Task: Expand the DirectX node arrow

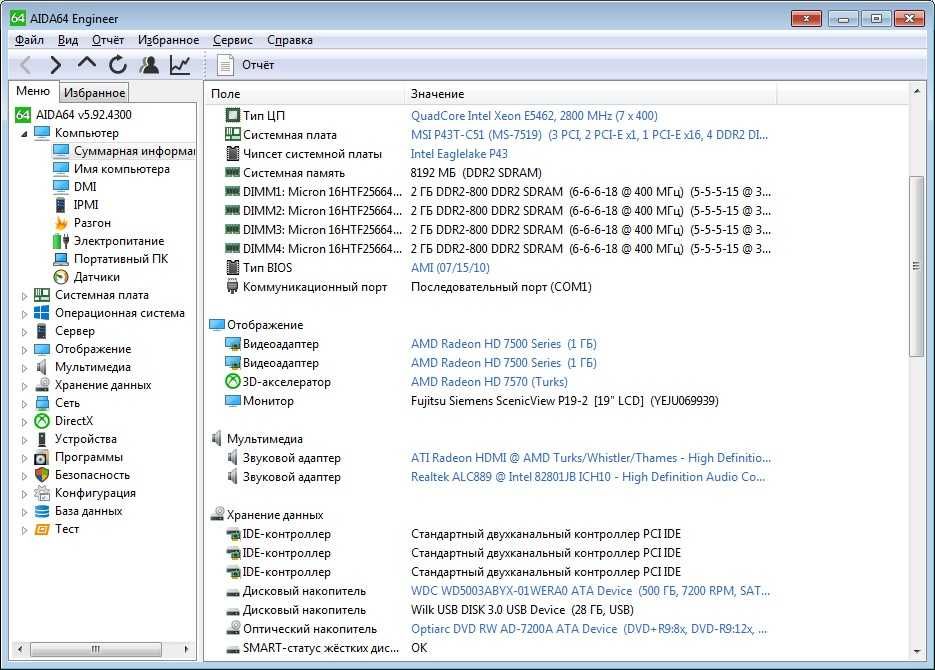Action: pyautogui.click(x=24, y=422)
